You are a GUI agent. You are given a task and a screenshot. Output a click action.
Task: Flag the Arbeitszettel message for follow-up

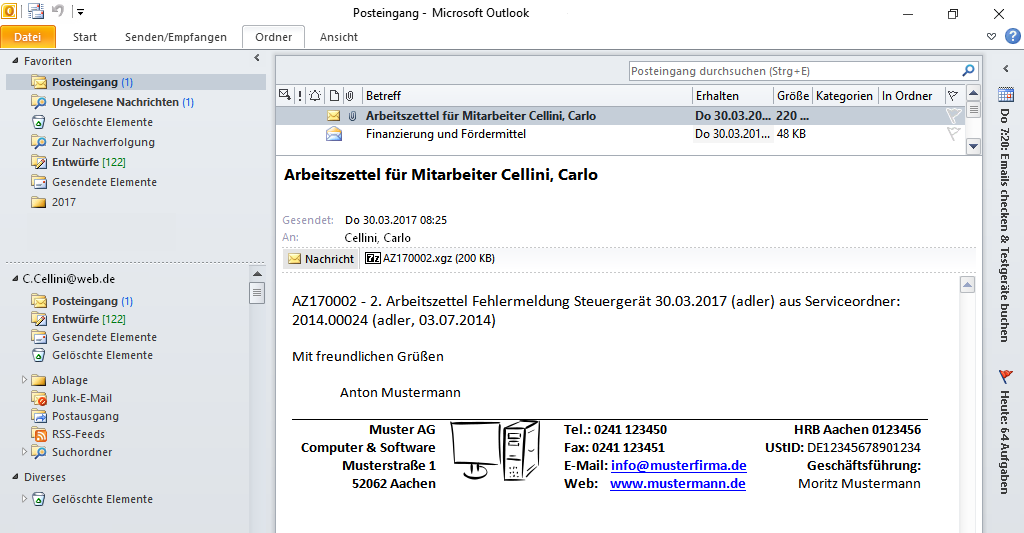coord(953,116)
